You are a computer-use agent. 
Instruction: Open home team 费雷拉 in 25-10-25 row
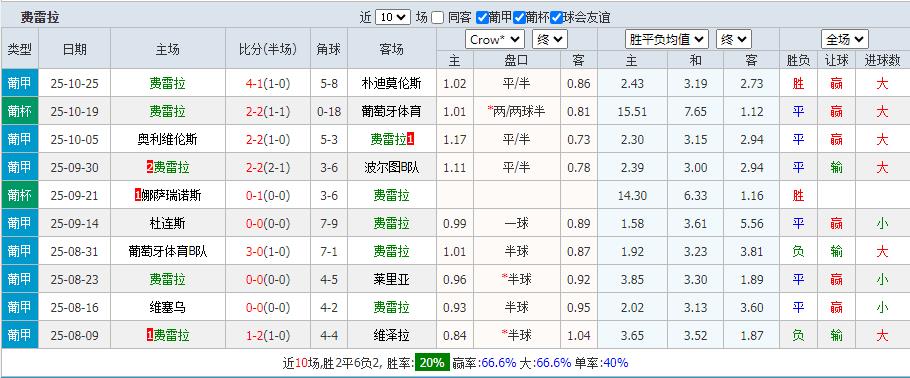(x=168, y=83)
